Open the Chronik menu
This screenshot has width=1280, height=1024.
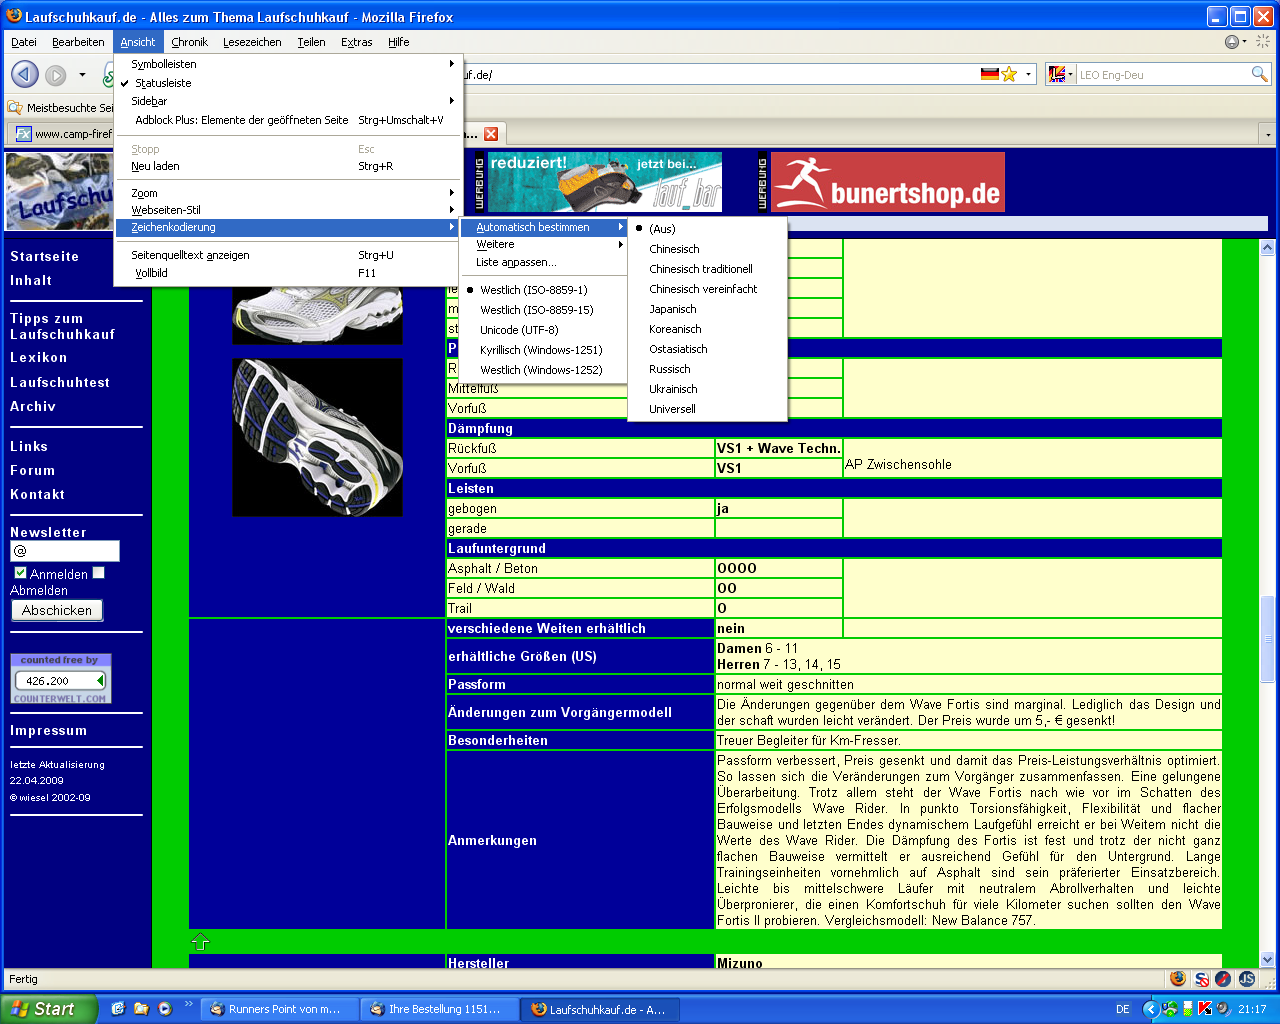pos(189,42)
